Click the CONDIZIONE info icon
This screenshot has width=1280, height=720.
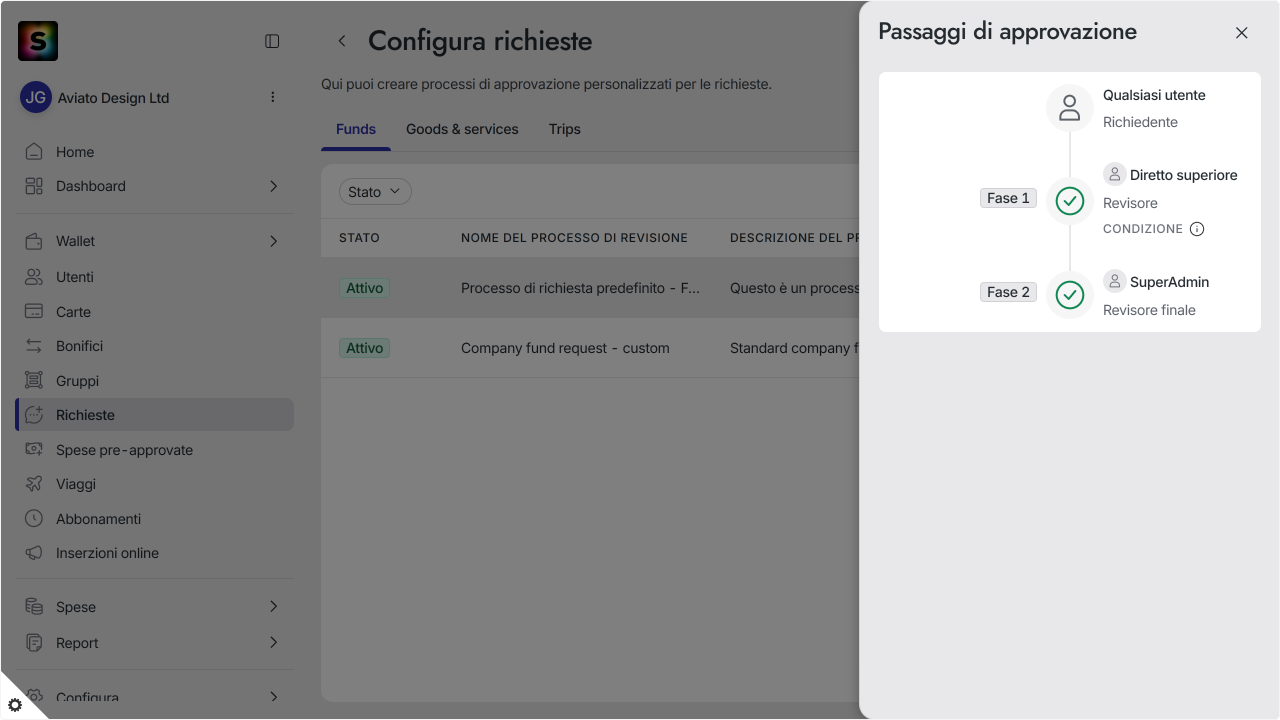coord(1197,229)
